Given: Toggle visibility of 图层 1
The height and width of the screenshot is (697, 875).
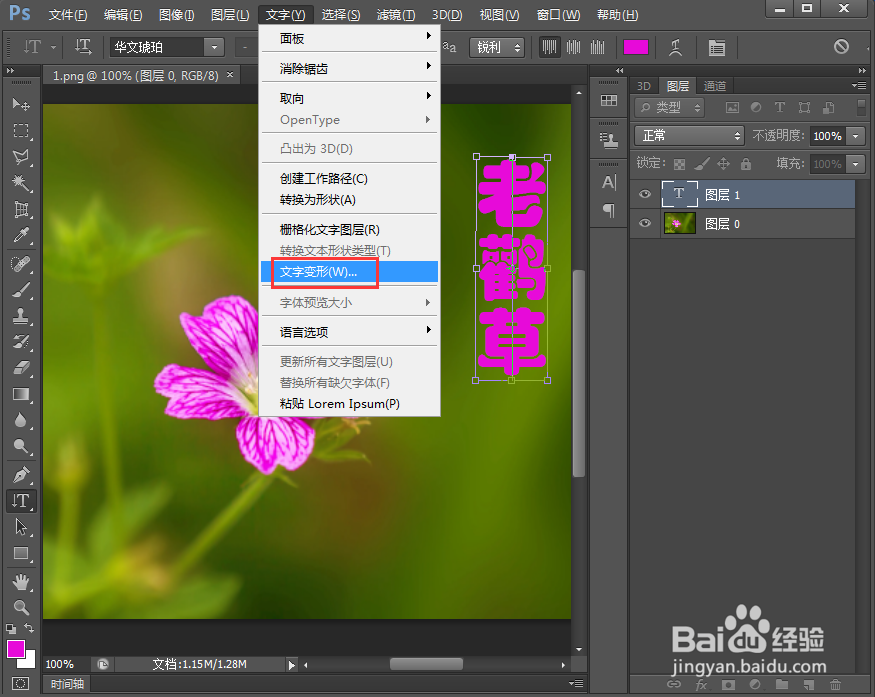Looking at the screenshot, I should 644,194.
